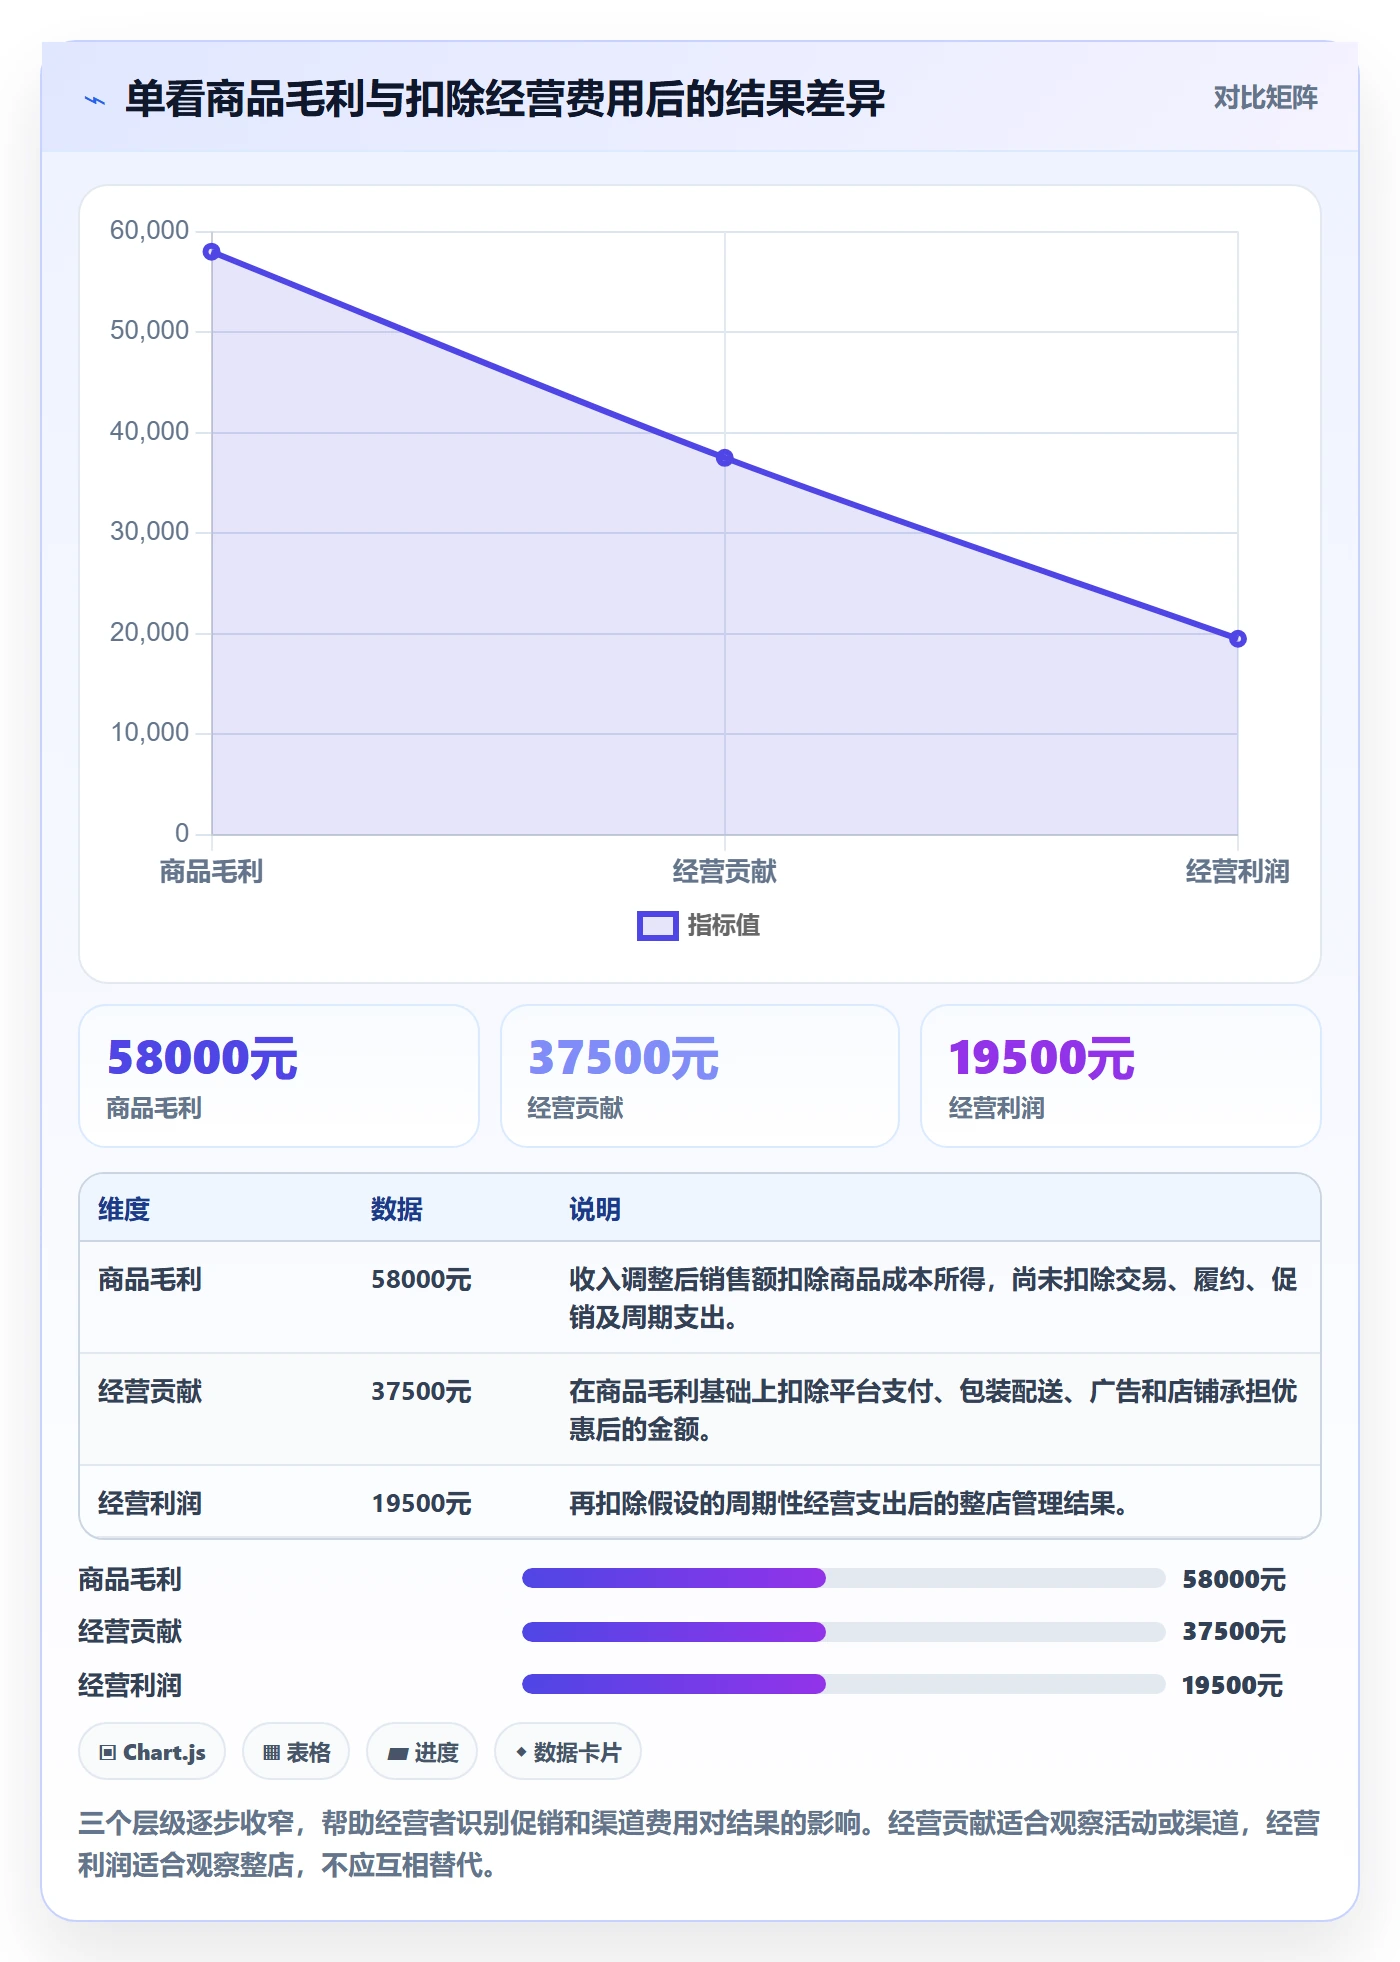Open the 37500元 经营贡献 data card

(700, 1076)
